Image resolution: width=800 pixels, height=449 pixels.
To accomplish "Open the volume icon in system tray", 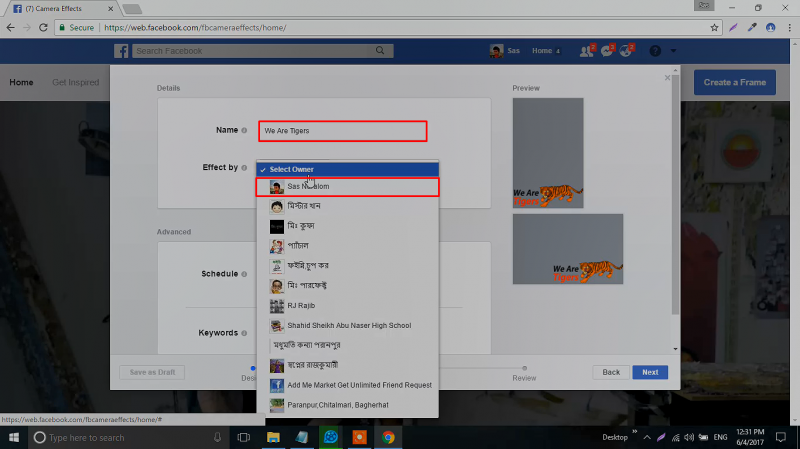I will click(x=689, y=438).
